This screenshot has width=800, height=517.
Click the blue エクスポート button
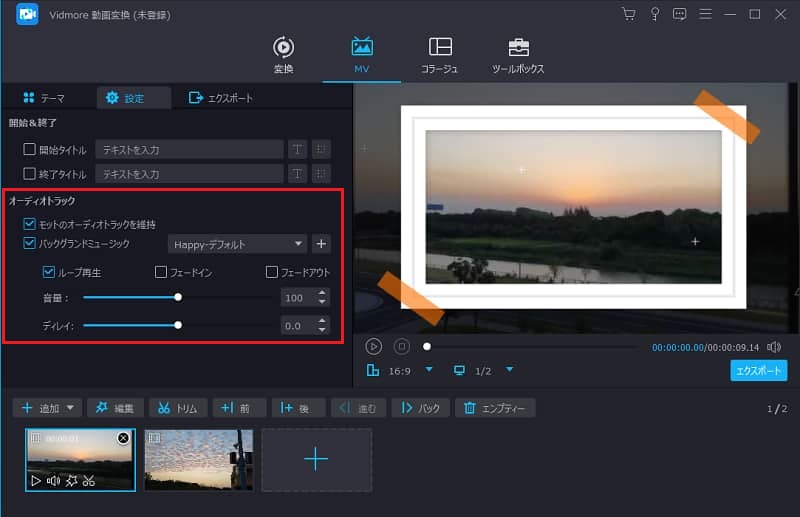tap(758, 370)
